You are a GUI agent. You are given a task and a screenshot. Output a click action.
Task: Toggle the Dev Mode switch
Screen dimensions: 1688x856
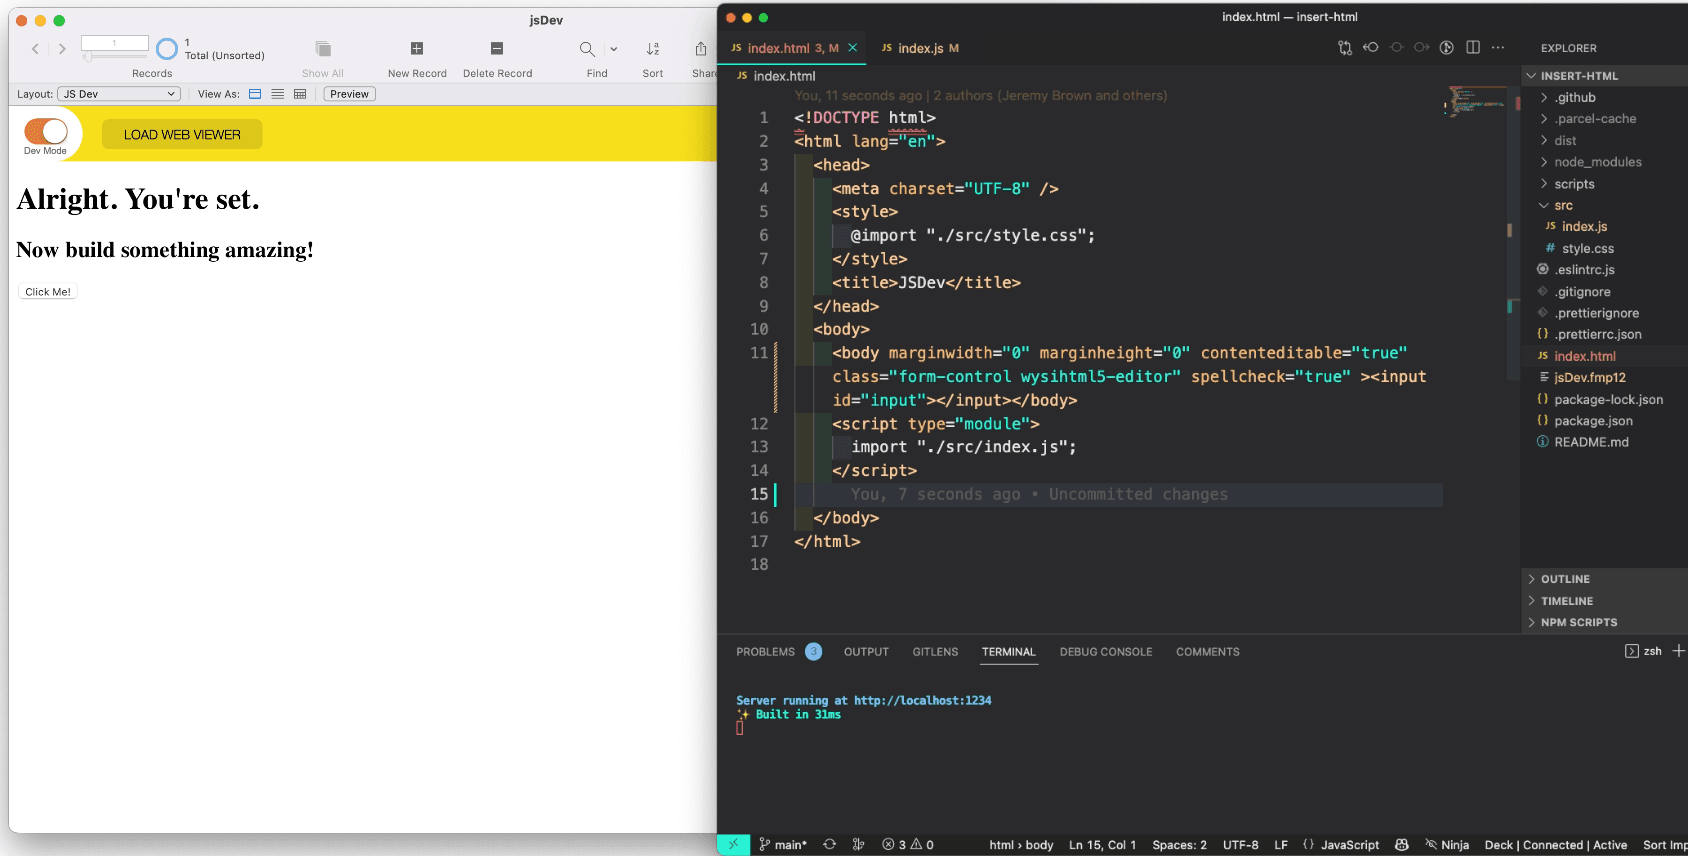coord(46,131)
